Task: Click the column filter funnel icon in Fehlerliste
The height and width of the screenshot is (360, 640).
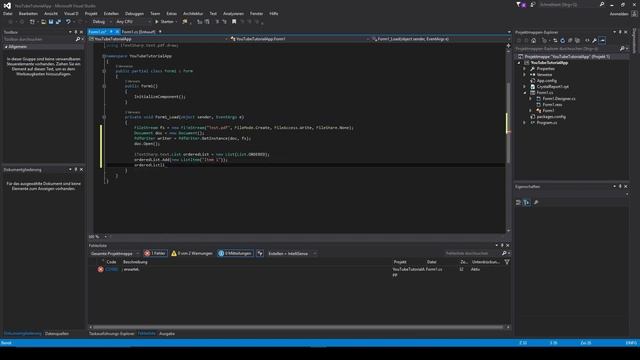Action: [x=507, y=262]
